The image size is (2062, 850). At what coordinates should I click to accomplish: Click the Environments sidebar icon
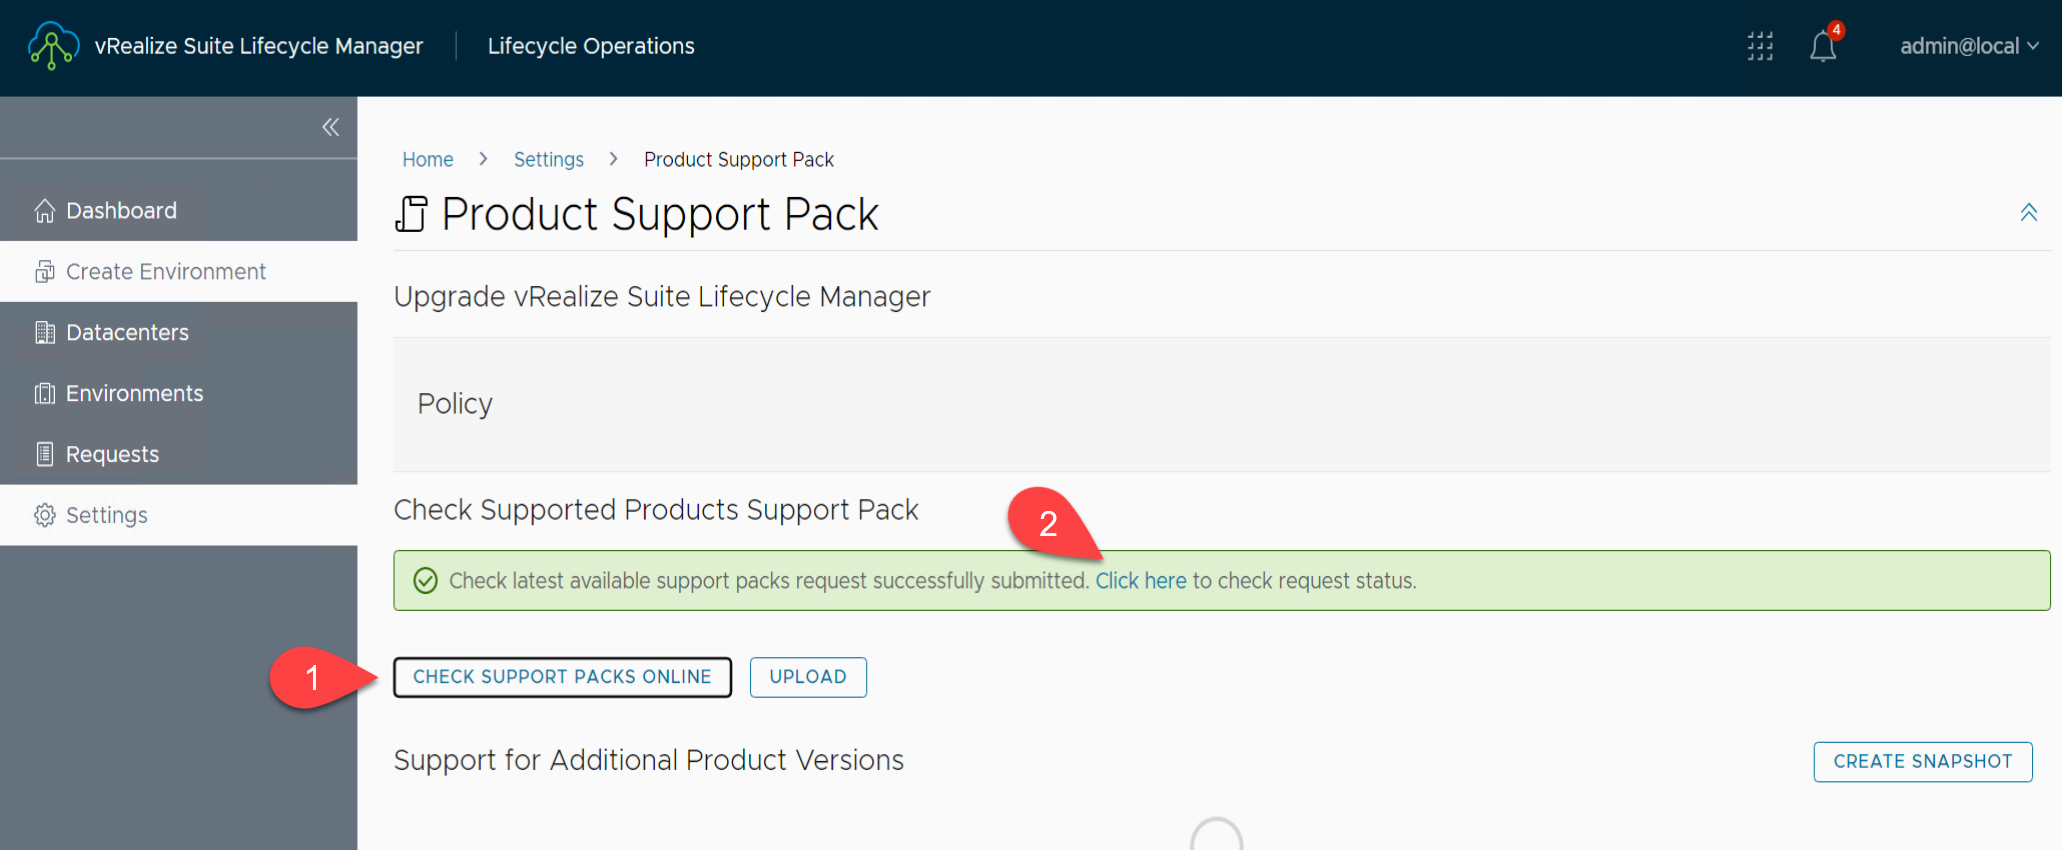pyautogui.click(x=45, y=394)
